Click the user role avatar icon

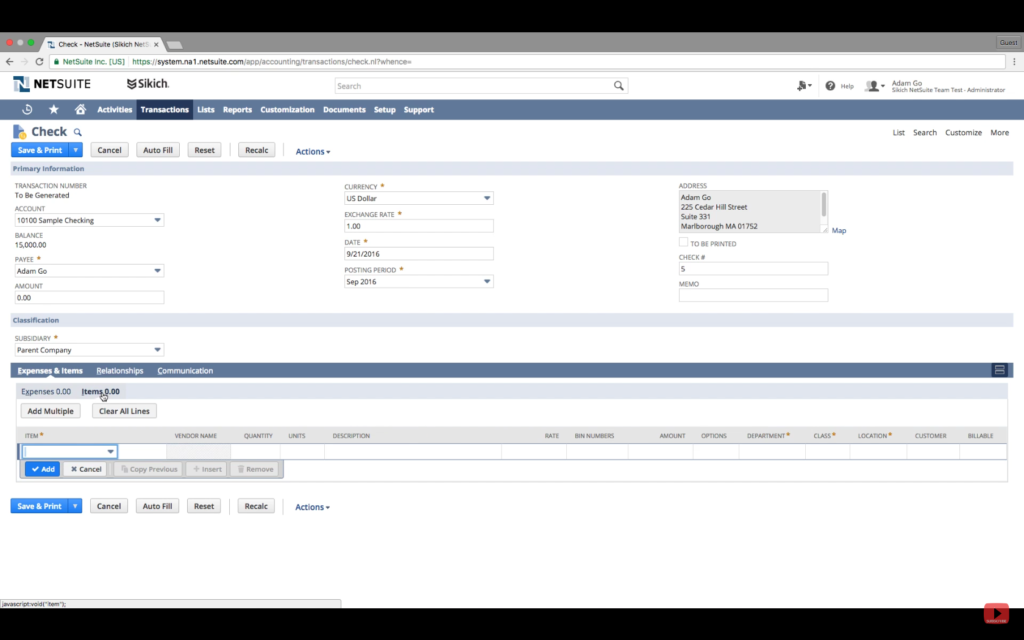(x=873, y=86)
